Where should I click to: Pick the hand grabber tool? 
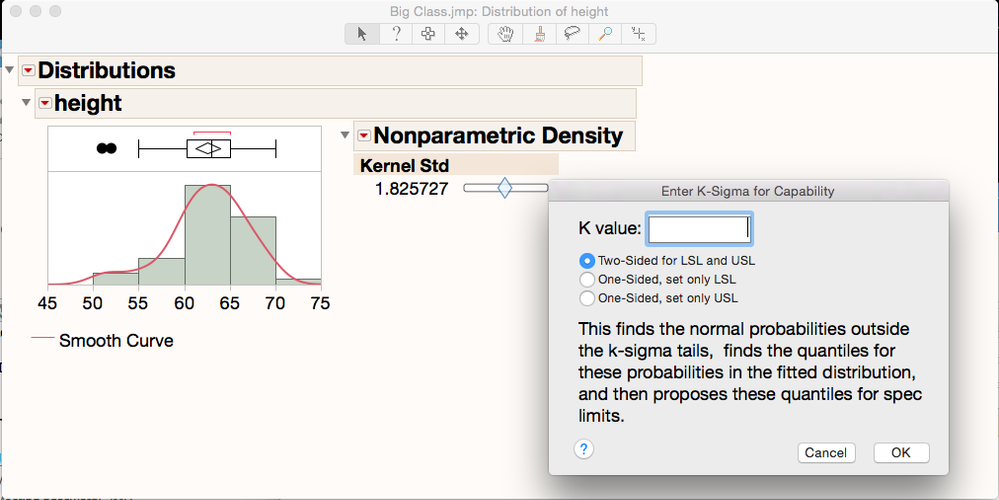point(506,34)
